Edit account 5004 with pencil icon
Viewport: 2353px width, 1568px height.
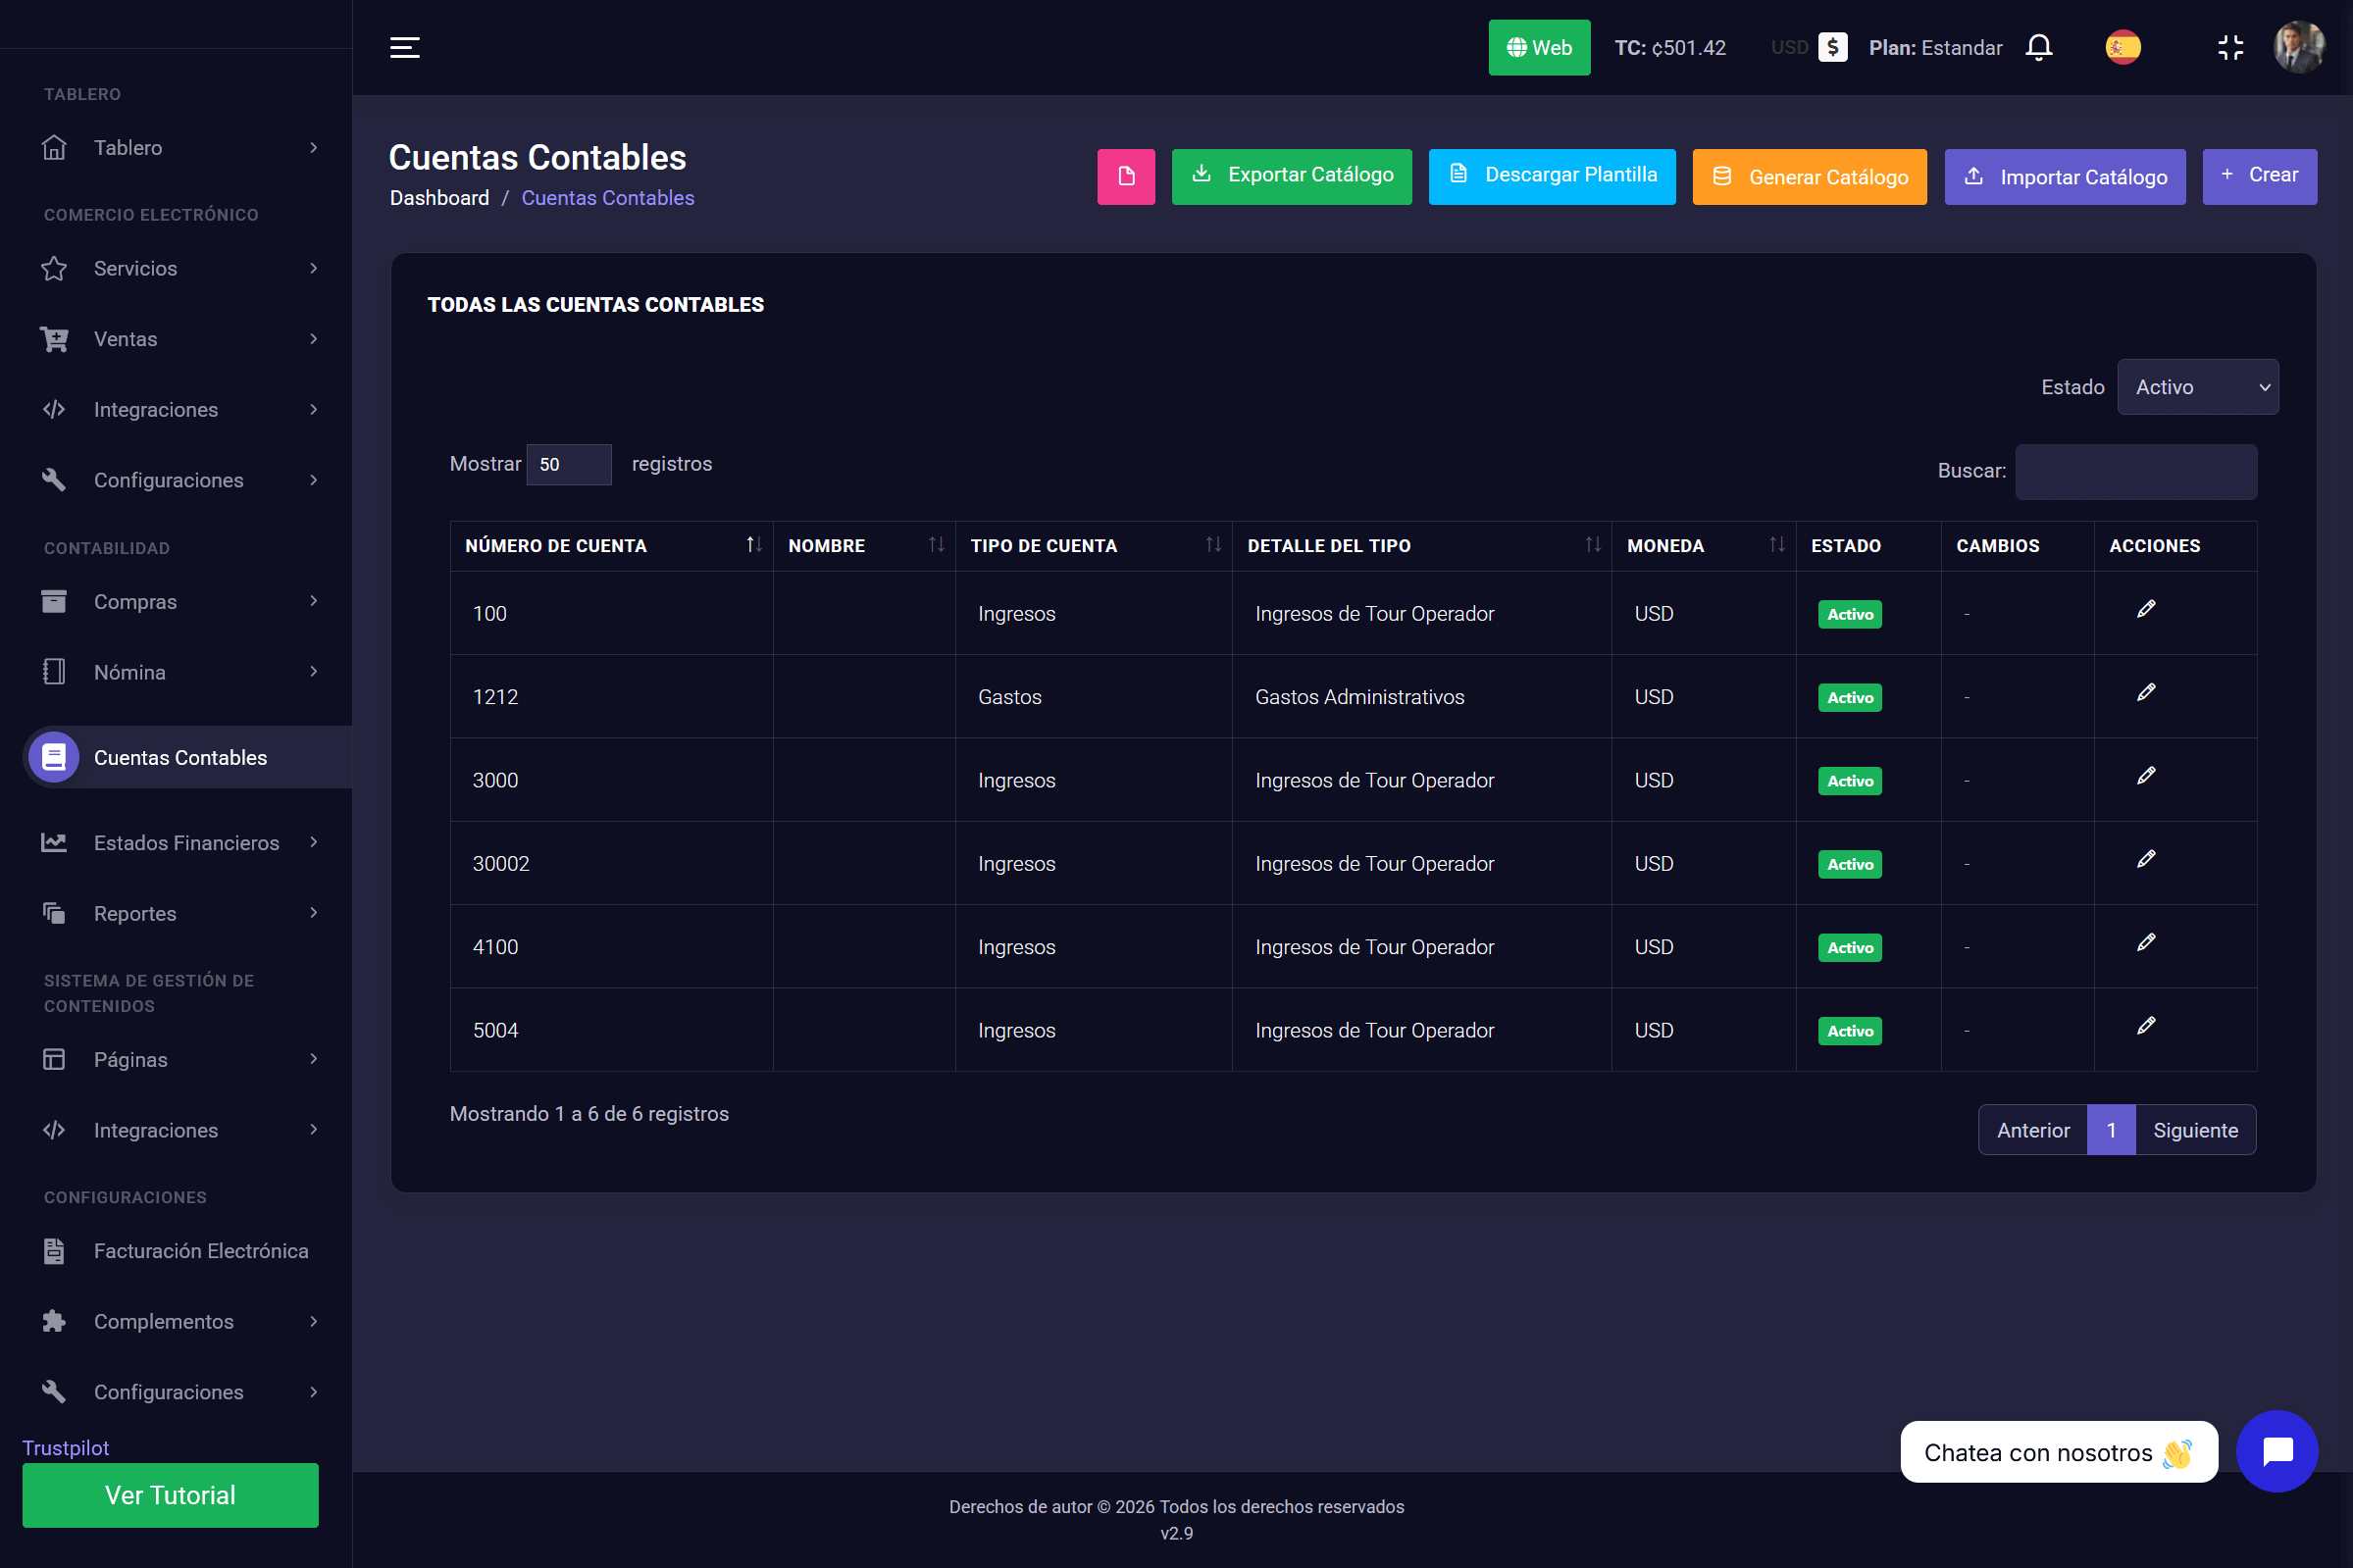[2145, 1026]
